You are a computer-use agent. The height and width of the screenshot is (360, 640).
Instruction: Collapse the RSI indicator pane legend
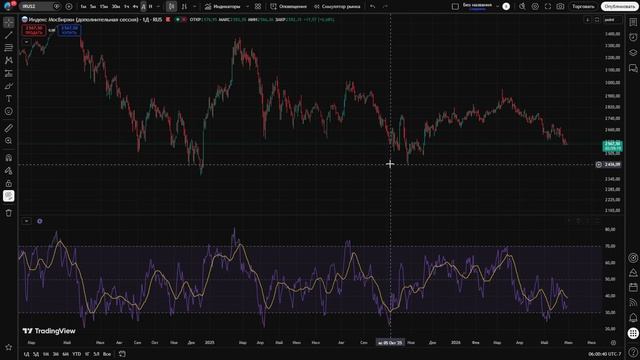27,221
